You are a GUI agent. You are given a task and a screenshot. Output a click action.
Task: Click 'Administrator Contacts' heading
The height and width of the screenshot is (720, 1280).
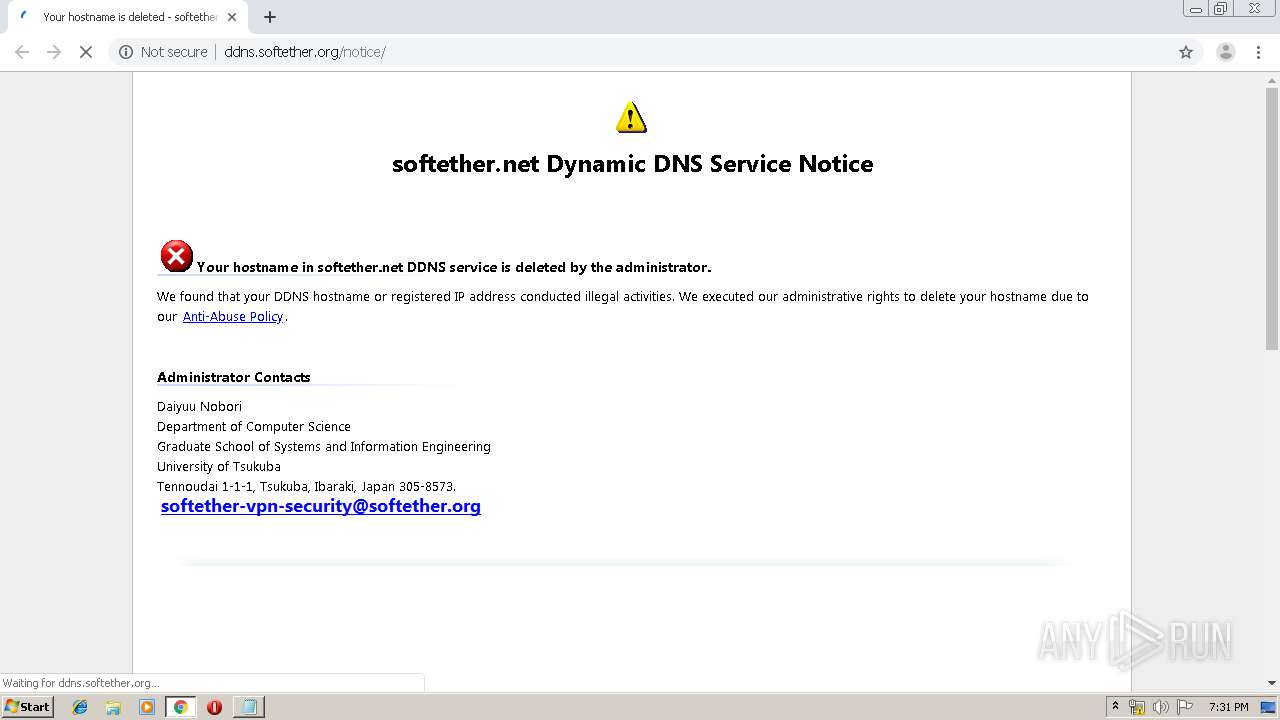coord(234,377)
